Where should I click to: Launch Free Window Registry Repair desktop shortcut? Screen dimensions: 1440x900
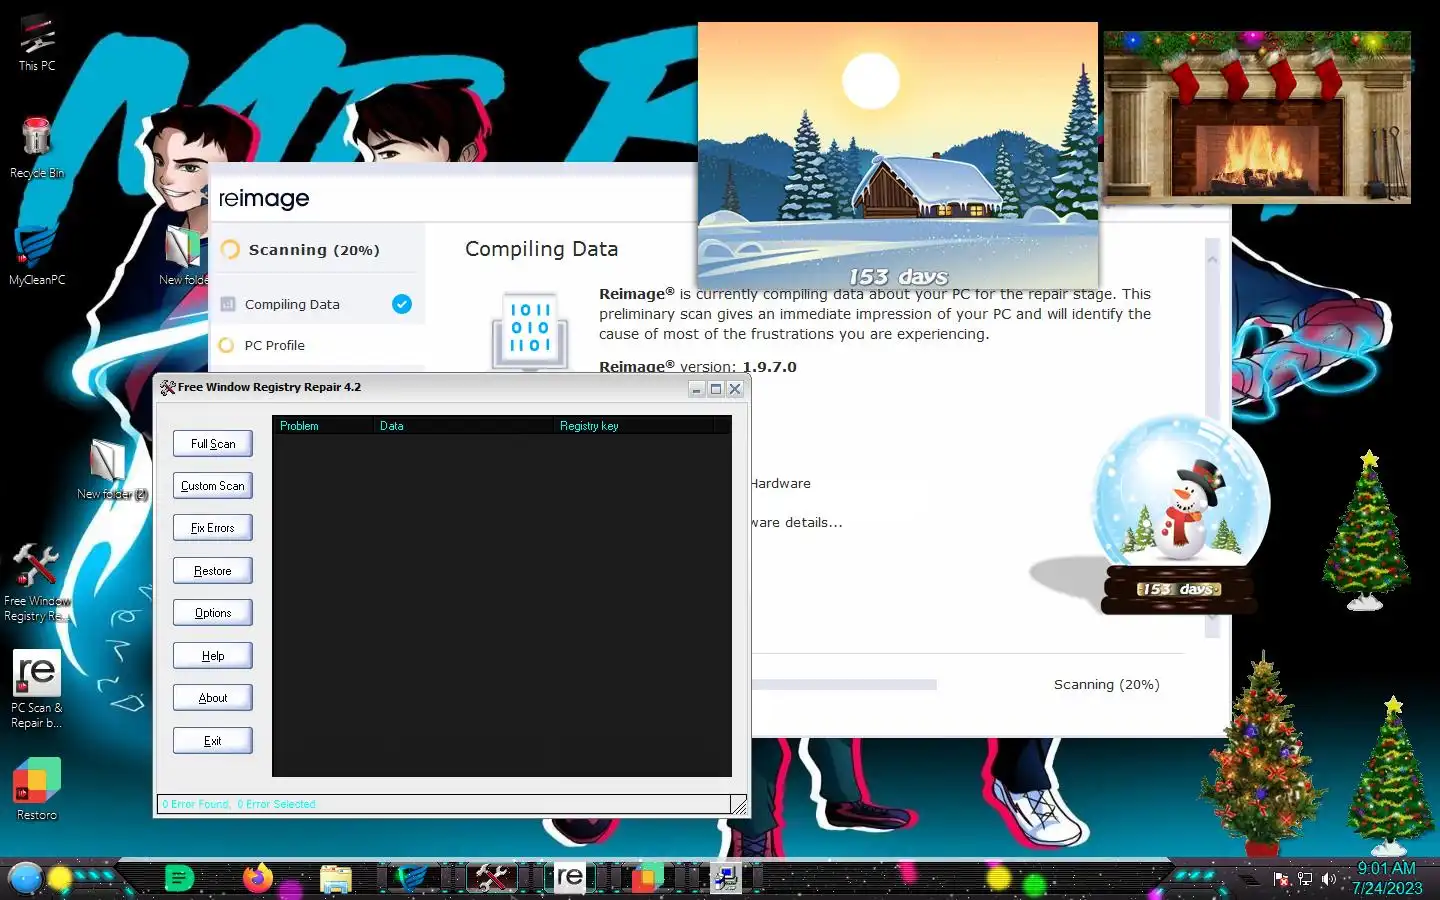(x=37, y=582)
